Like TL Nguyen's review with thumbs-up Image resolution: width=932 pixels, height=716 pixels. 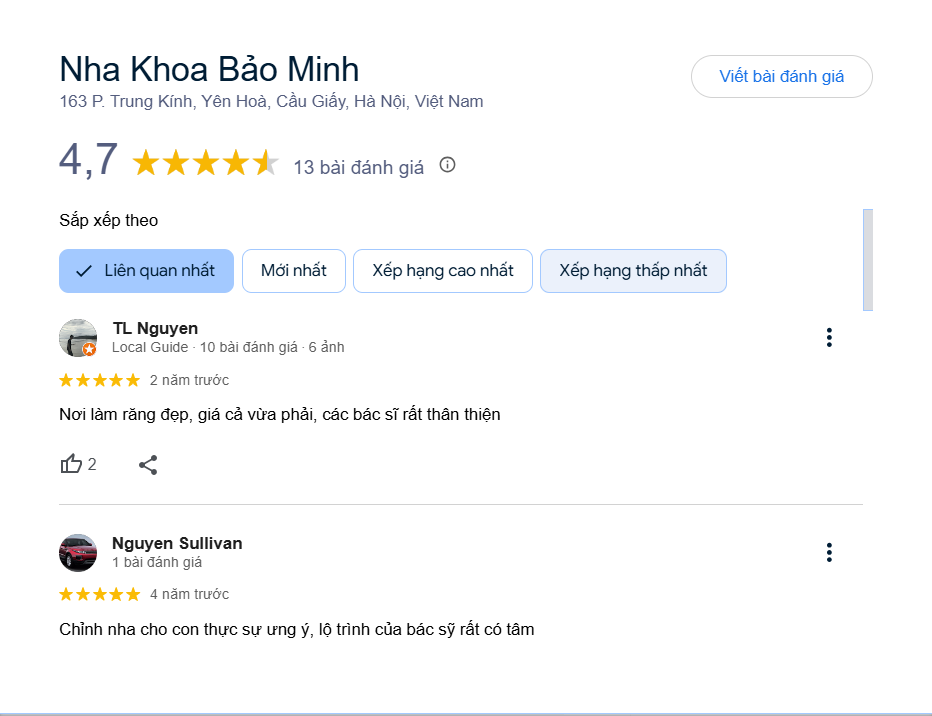72,464
